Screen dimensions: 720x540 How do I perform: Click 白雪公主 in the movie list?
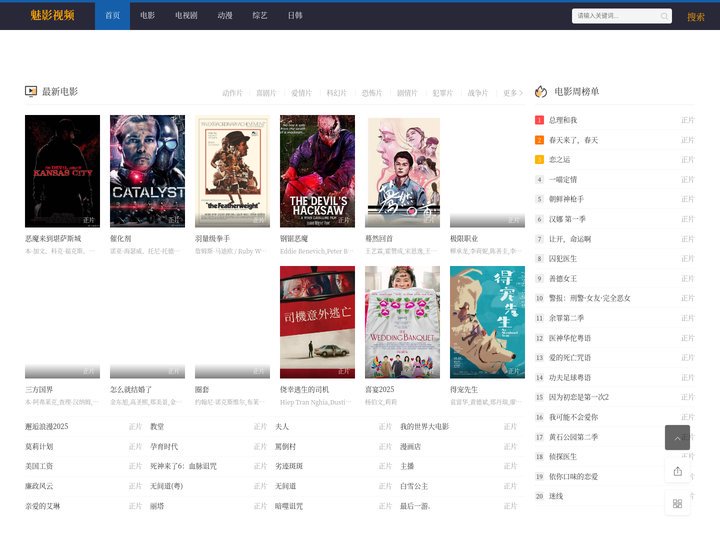pos(414,486)
